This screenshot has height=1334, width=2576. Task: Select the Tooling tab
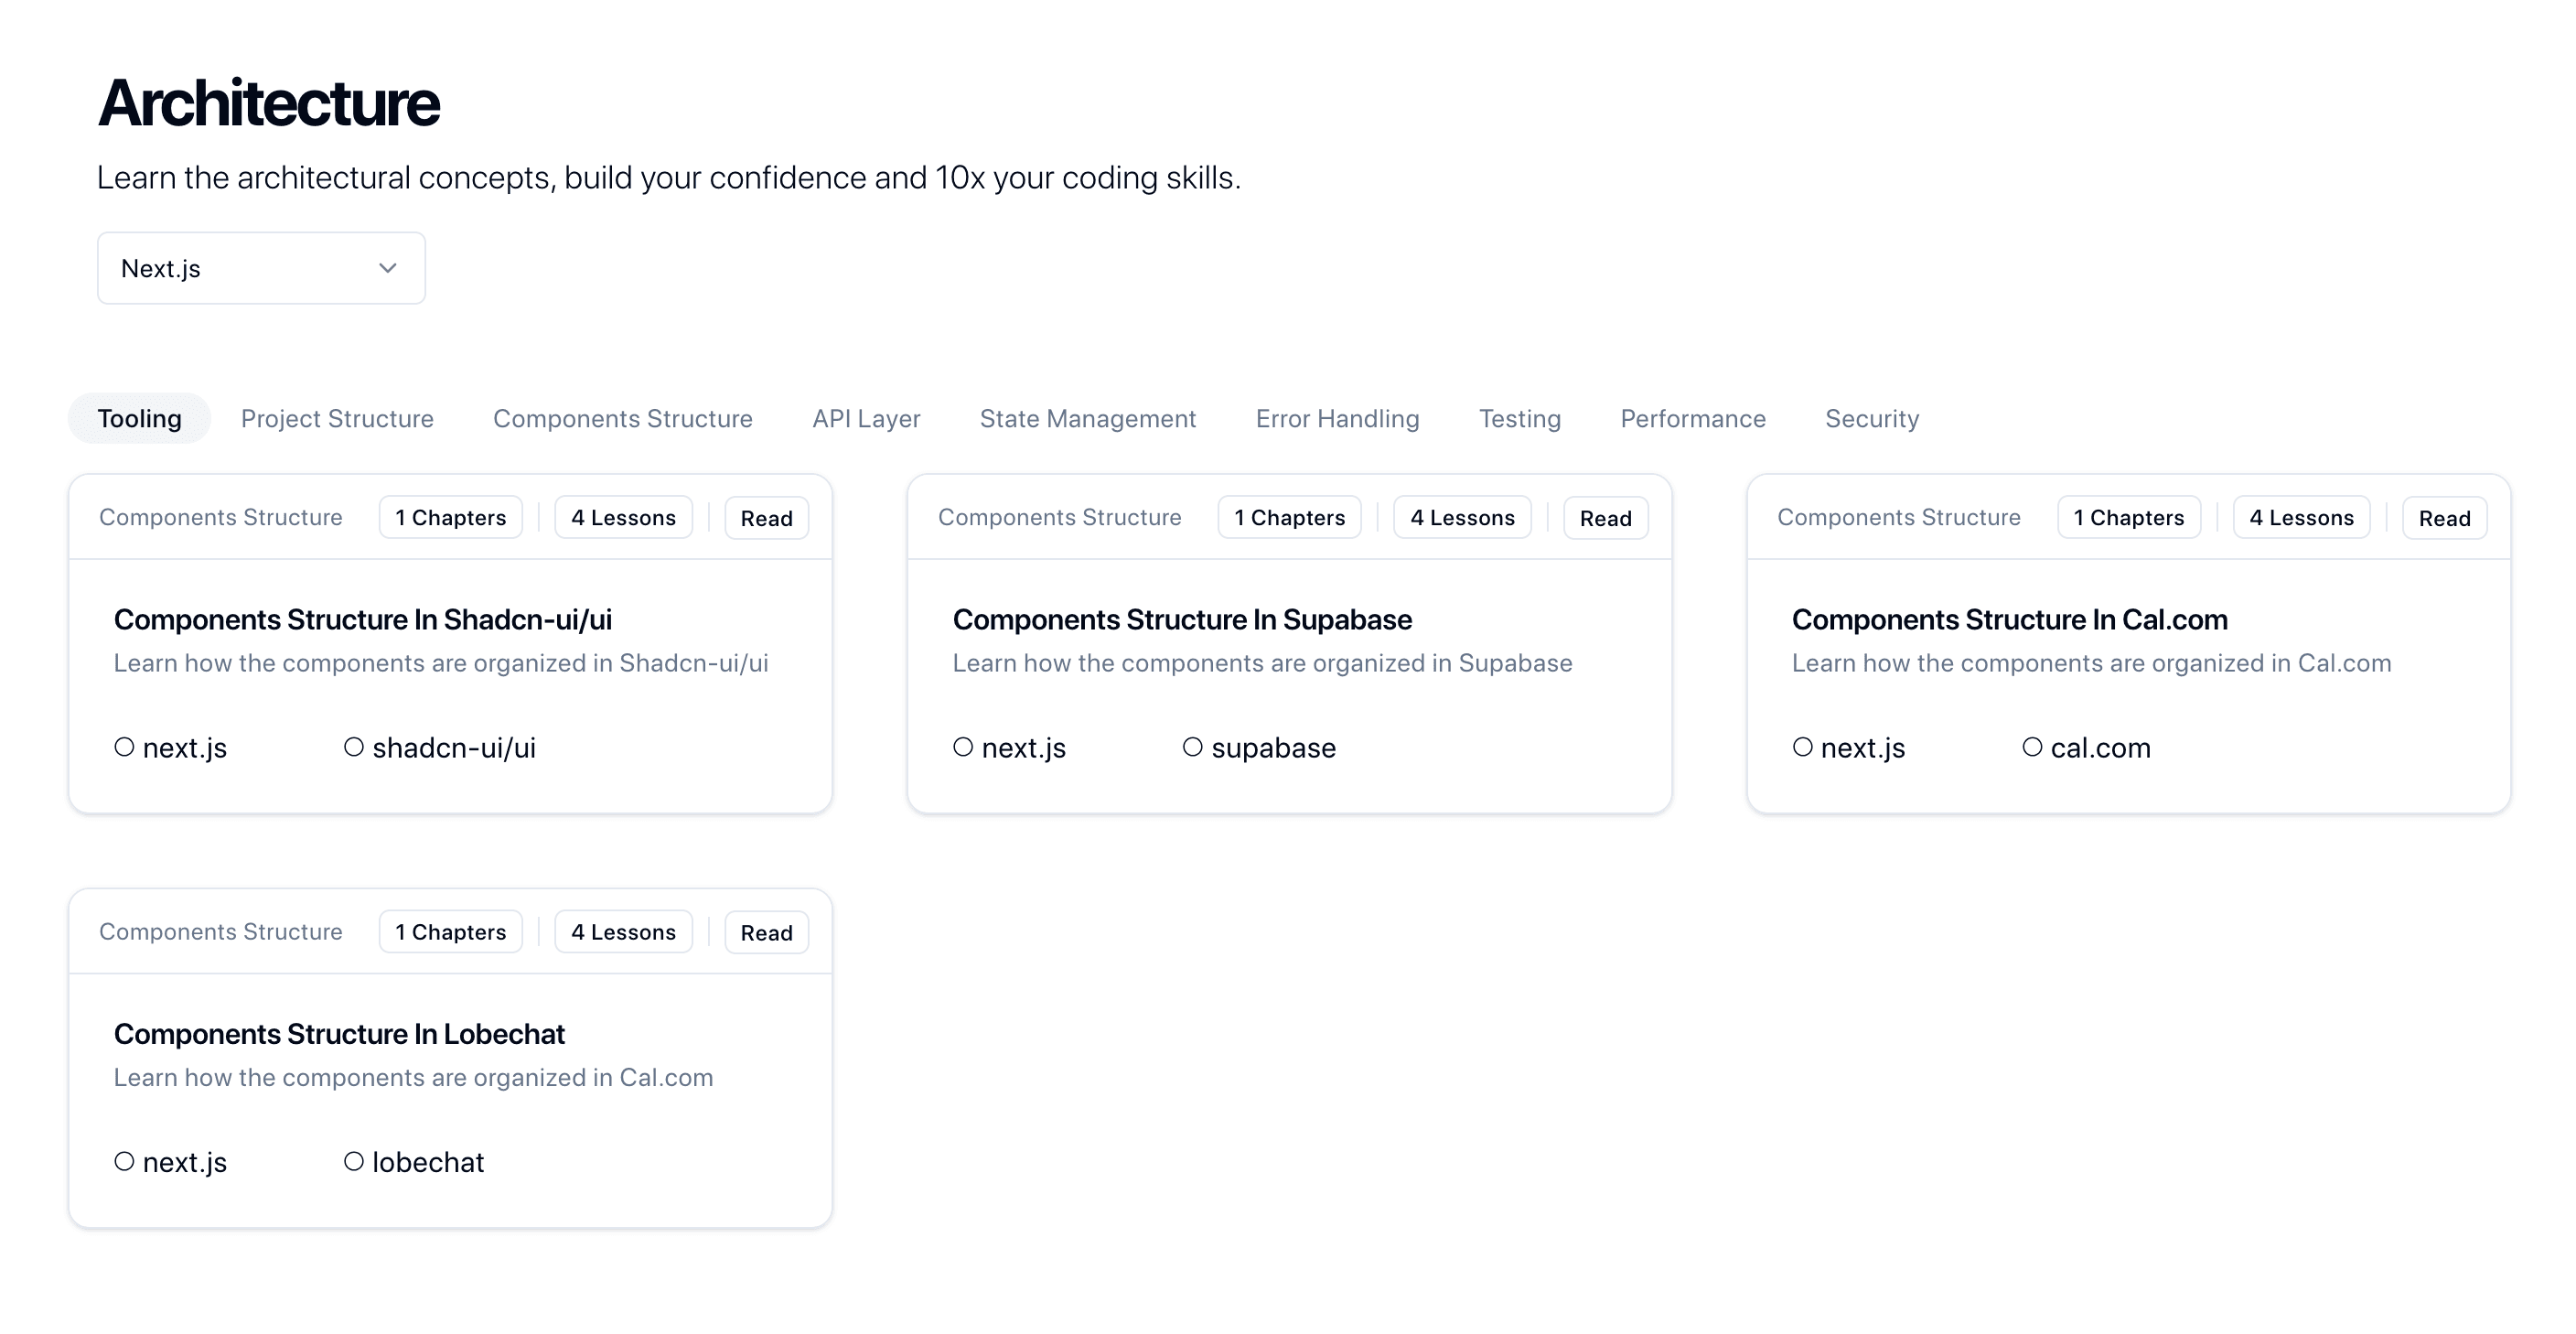[139, 417]
